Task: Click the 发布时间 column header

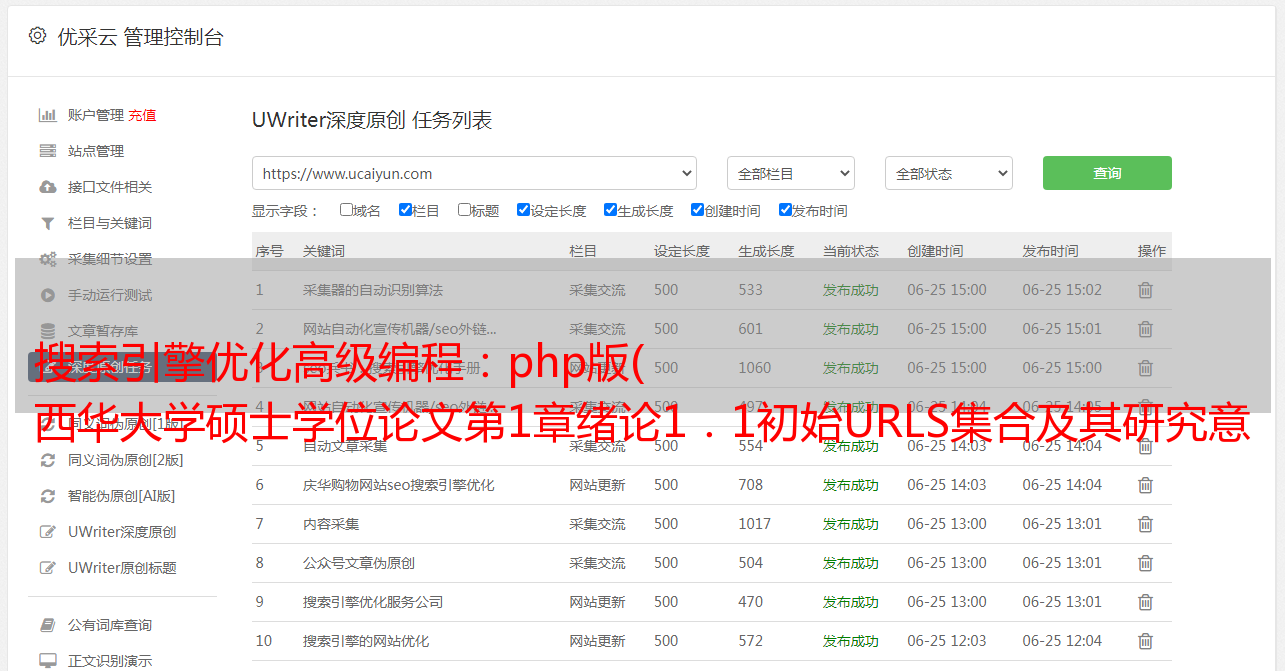Action: (x=1050, y=251)
